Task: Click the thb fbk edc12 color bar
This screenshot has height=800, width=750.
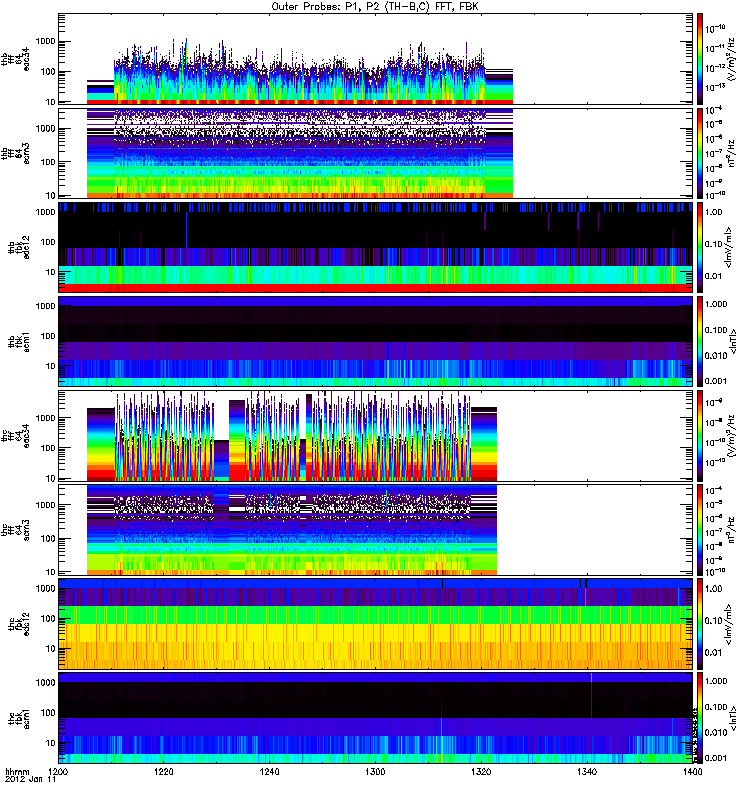Action: (700, 247)
